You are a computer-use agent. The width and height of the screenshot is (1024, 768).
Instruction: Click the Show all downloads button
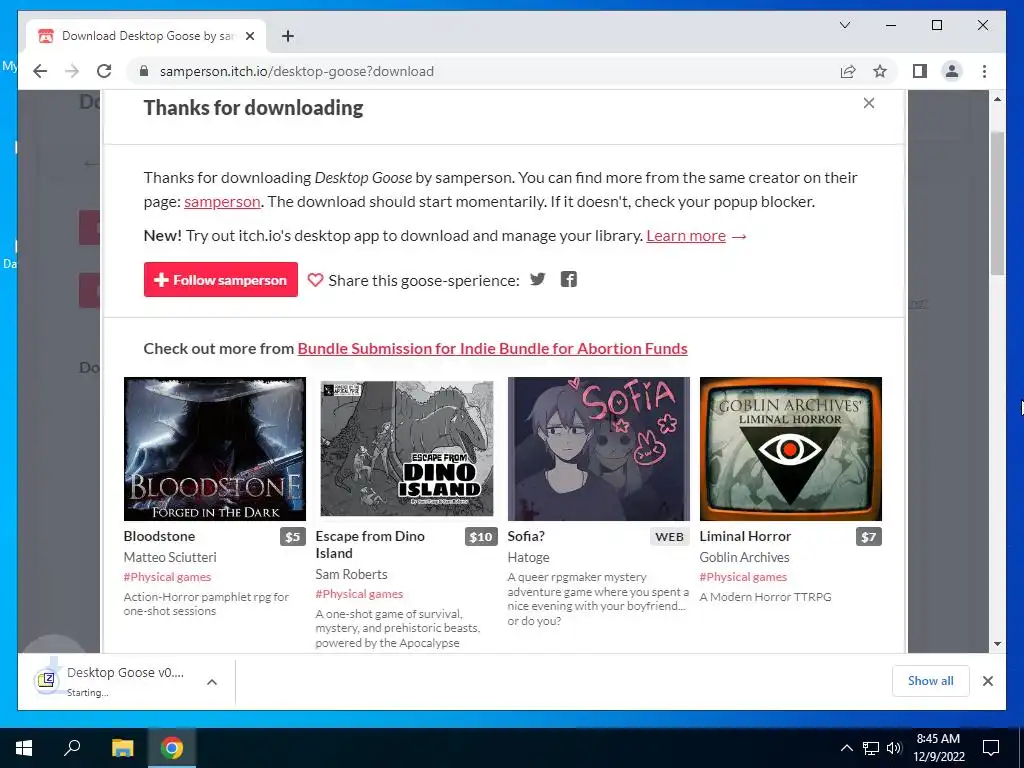(931, 681)
